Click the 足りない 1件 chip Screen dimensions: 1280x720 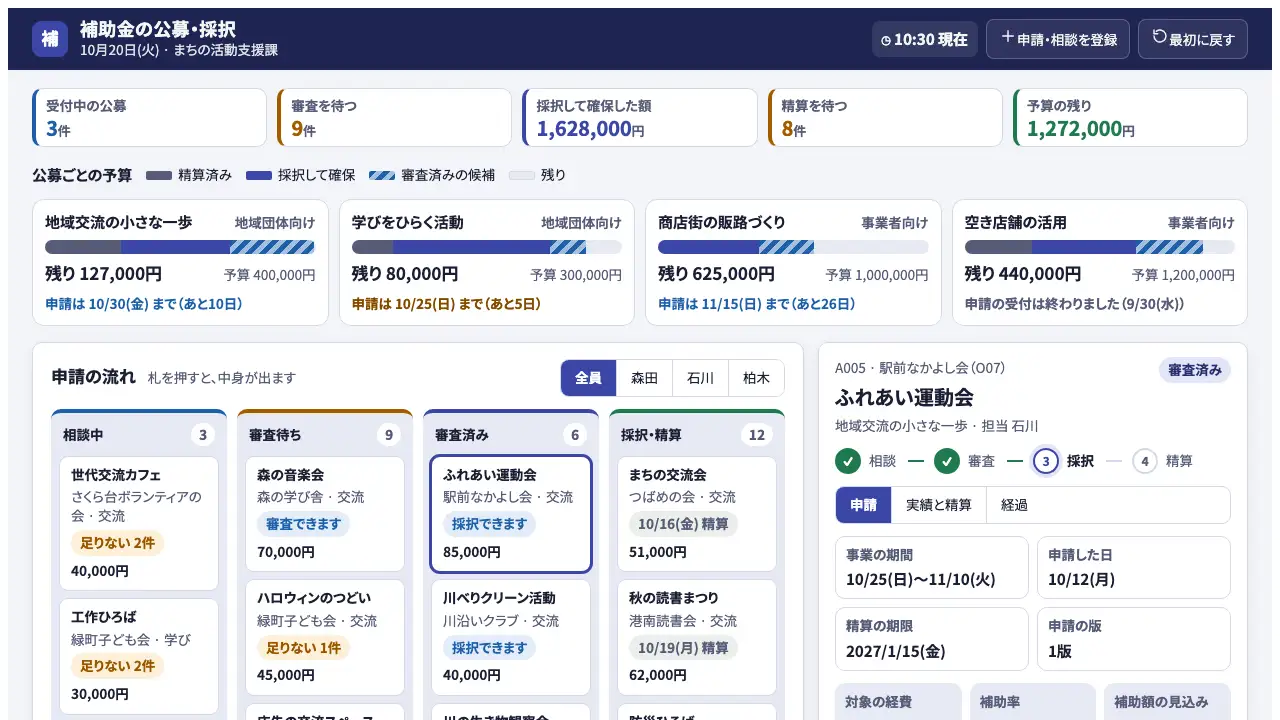(x=304, y=647)
